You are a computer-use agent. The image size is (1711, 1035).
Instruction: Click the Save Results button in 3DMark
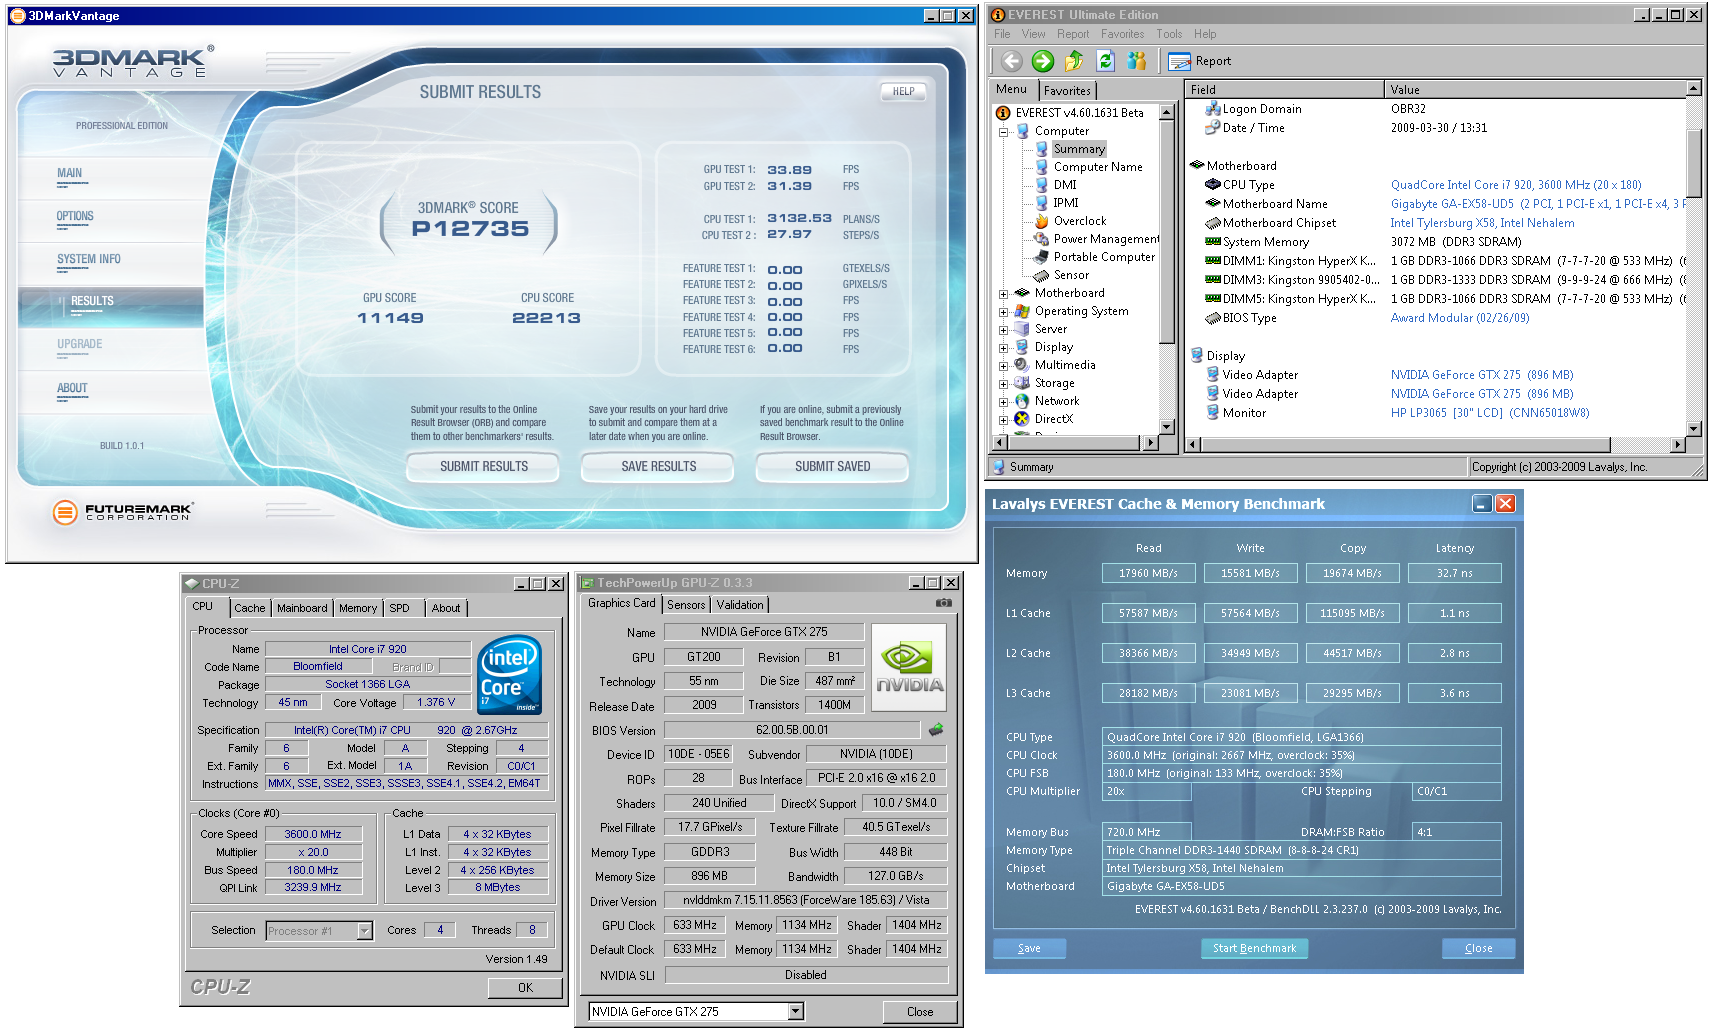click(658, 466)
